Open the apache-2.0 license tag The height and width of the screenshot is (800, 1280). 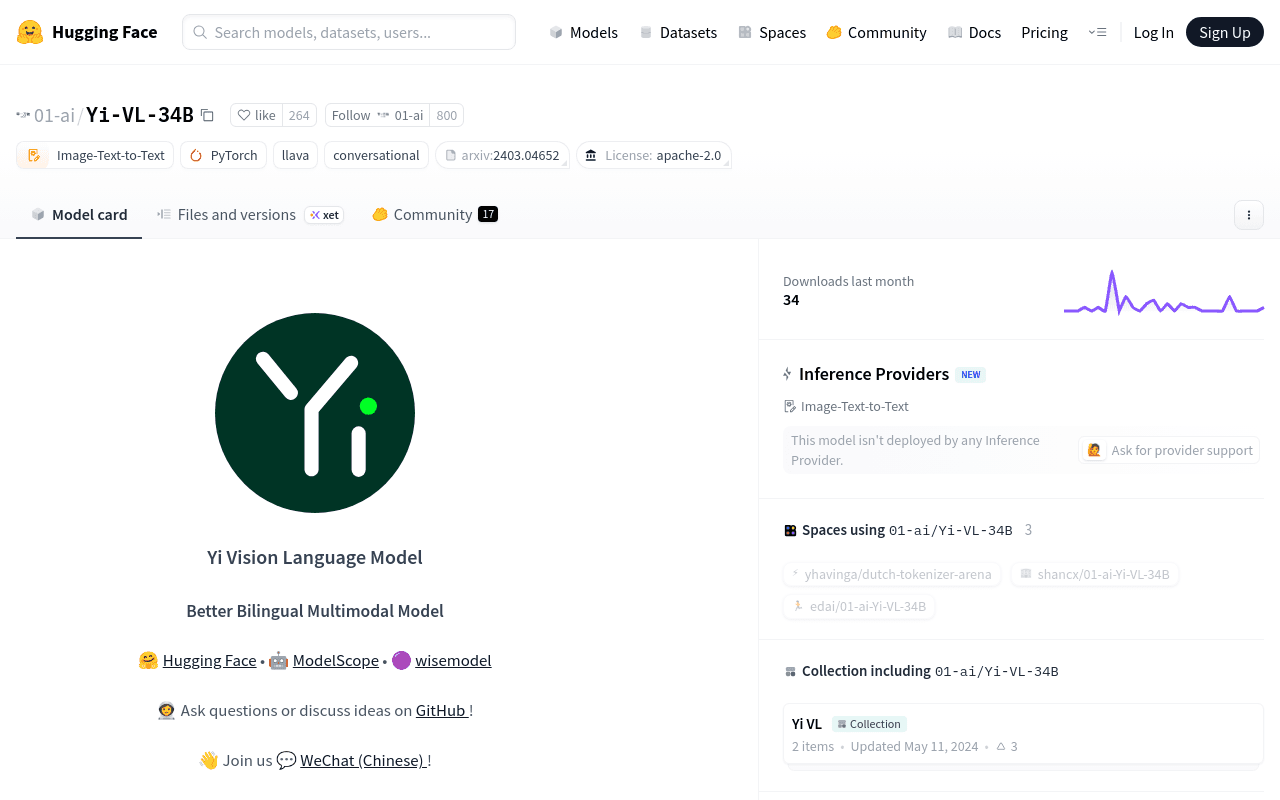tap(653, 155)
